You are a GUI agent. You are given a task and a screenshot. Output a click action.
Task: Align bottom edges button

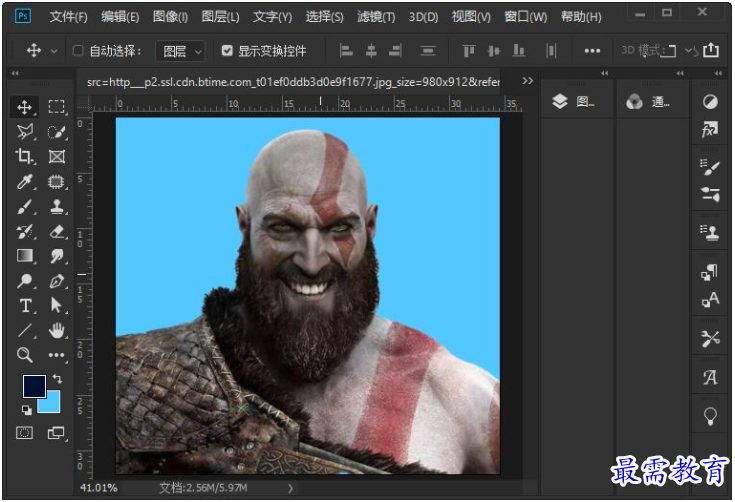(518, 50)
